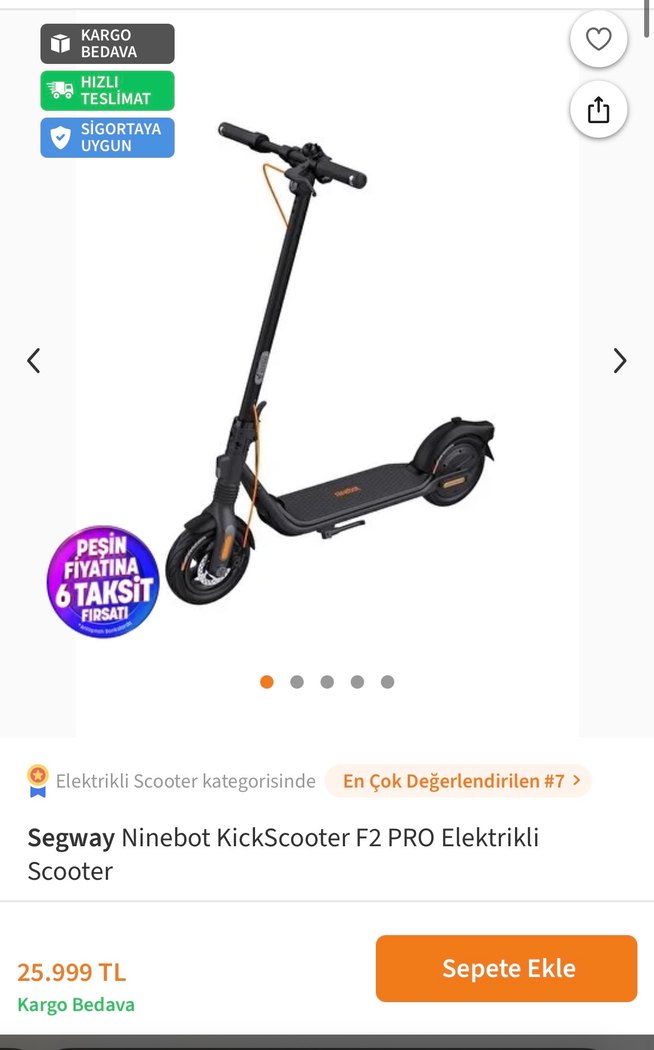Click the Sigortaya Uygun shield badge
Image resolution: width=654 pixels, height=1050 pixels.
tap(107, 138)
